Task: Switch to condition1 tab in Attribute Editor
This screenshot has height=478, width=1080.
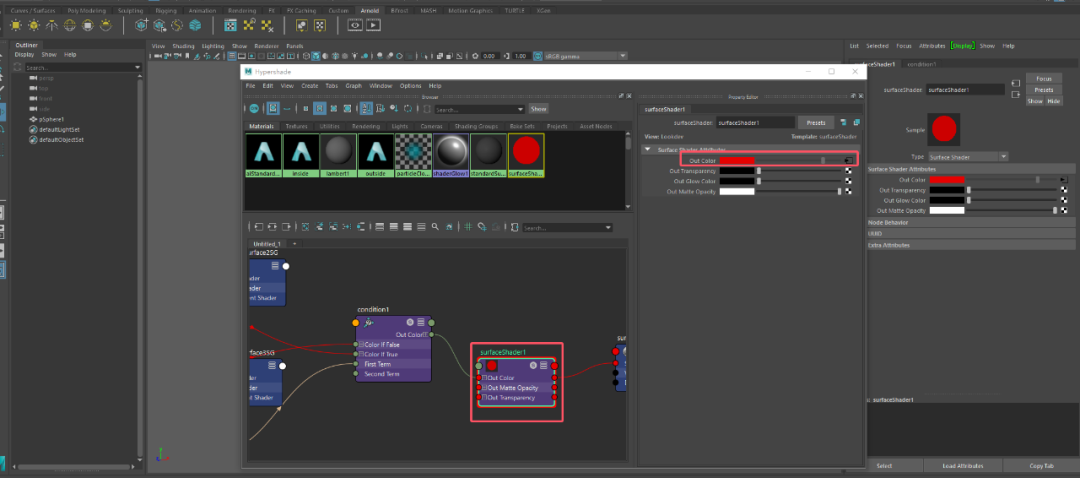Action: click(x=922, y=64)
